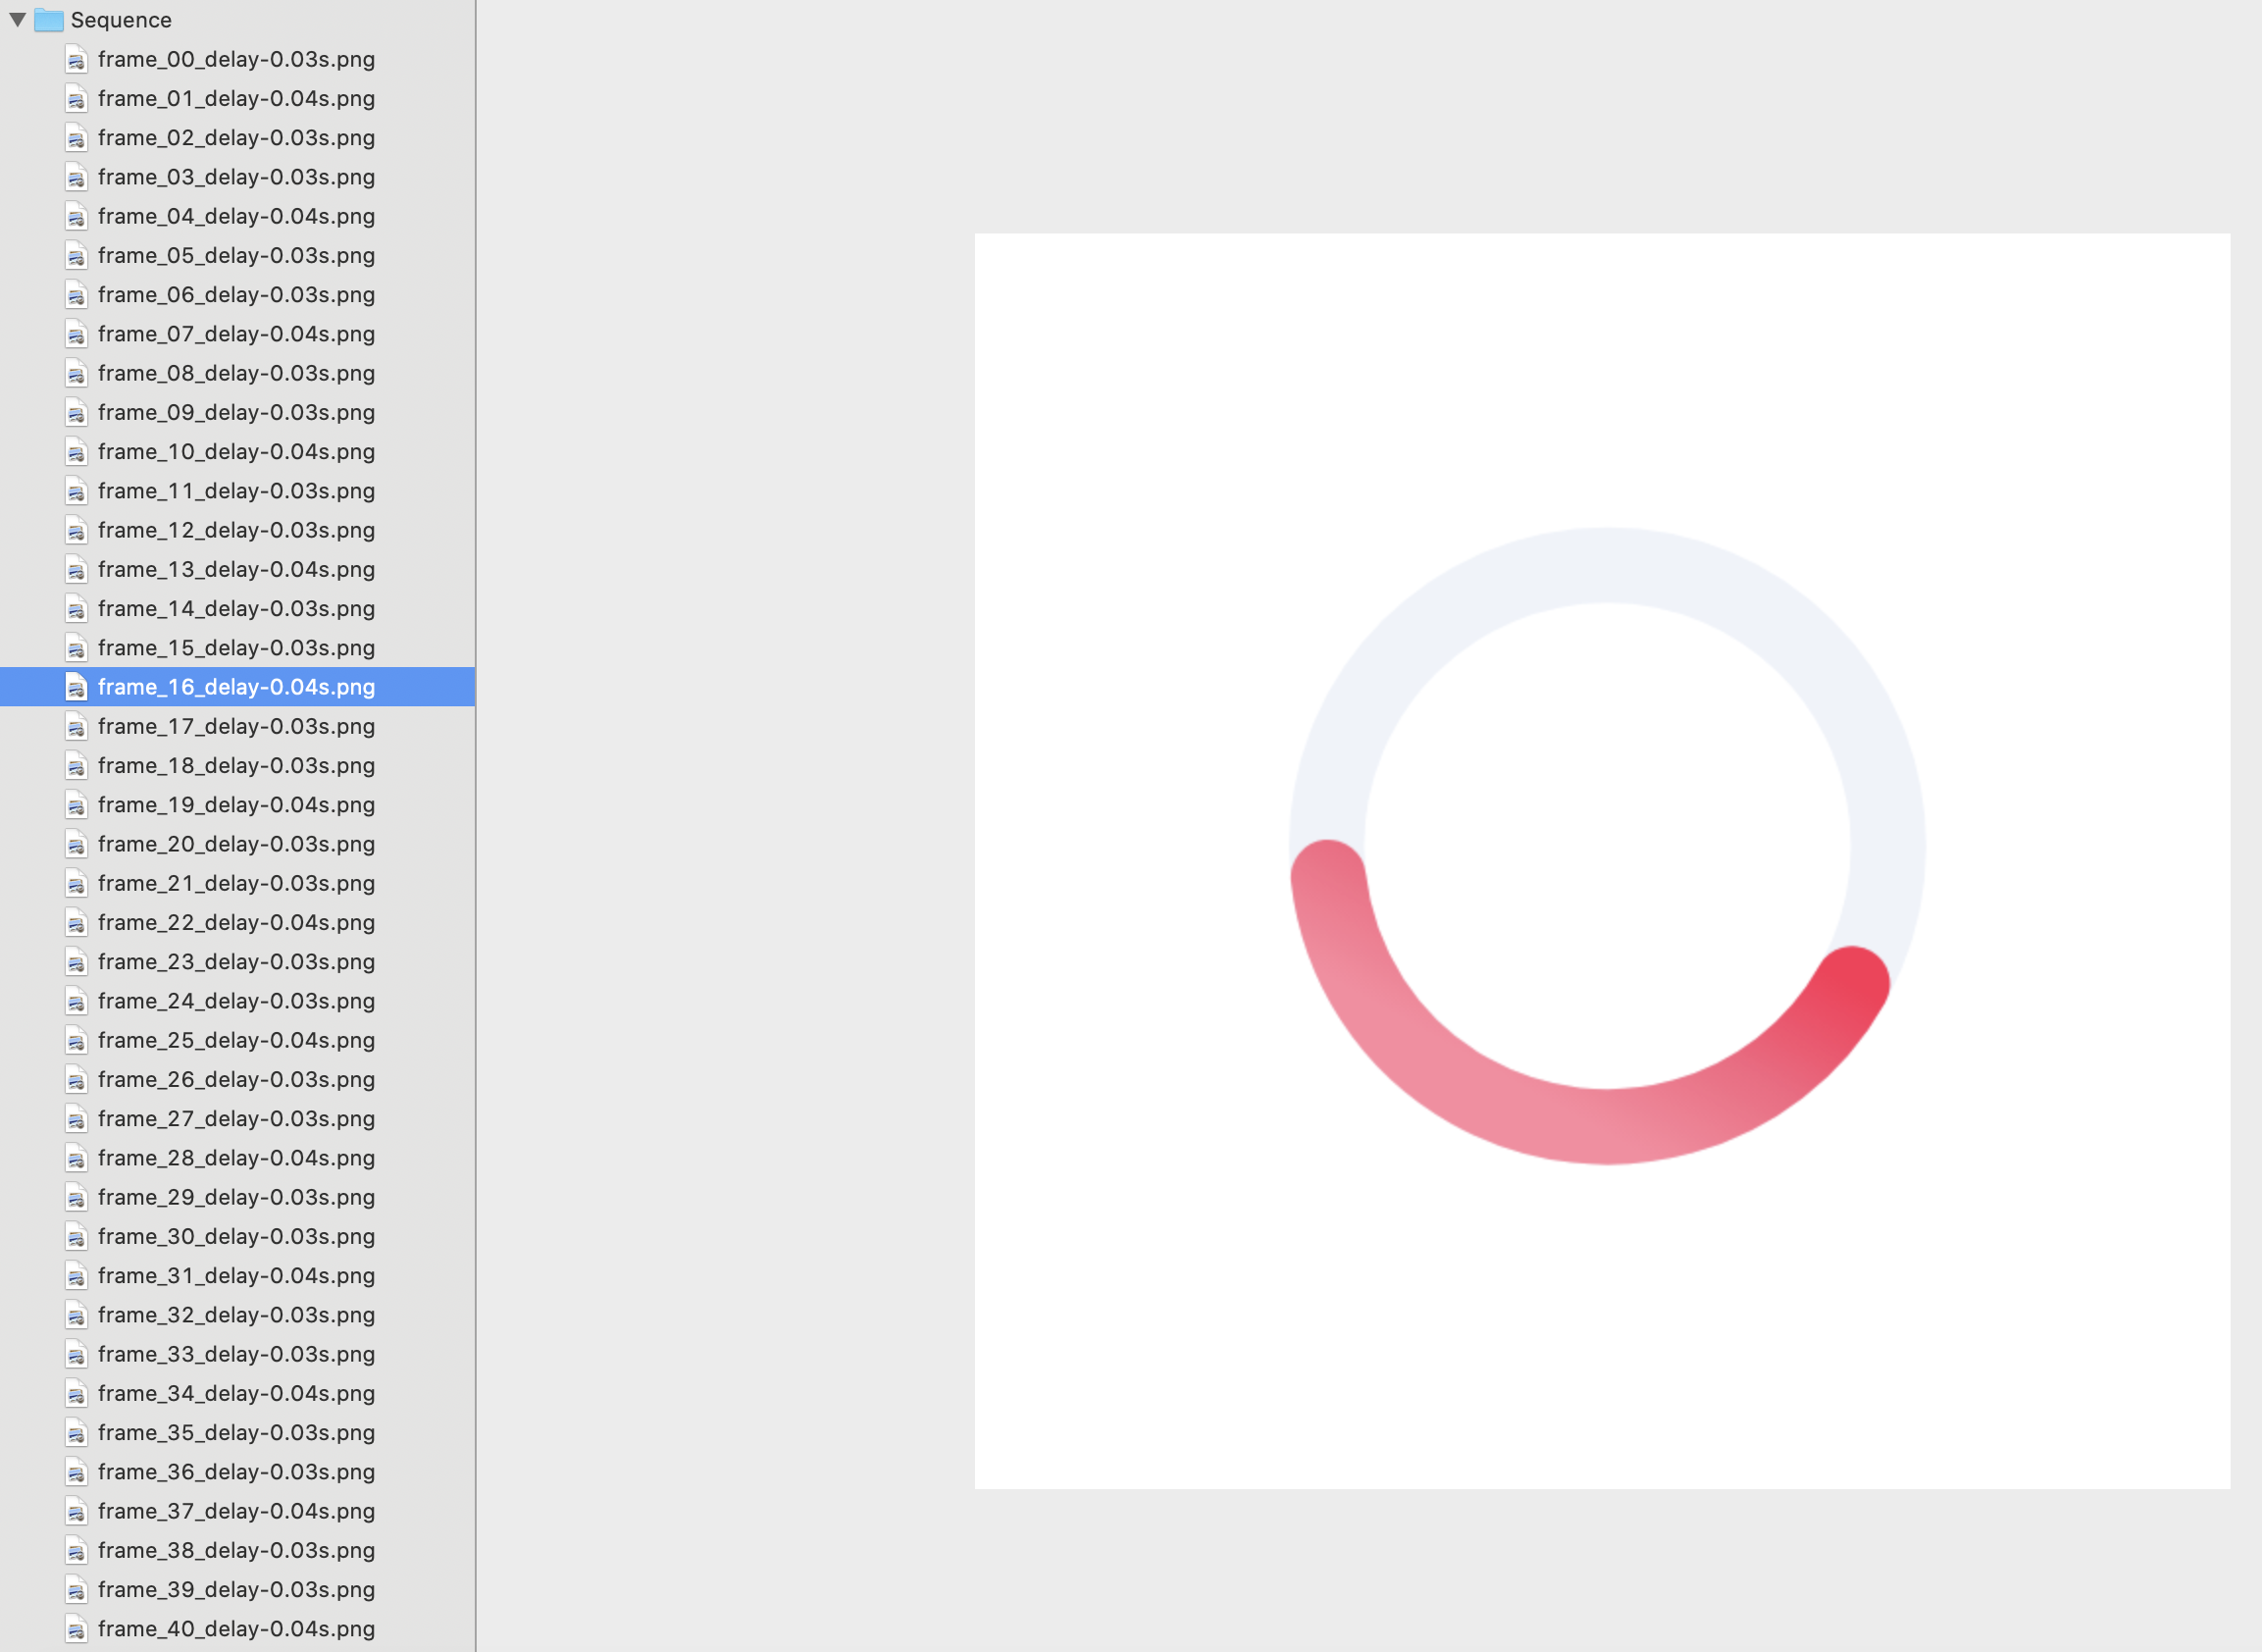Open frame_08_delay-0.03s.png from the sidebar
This screenshot has width=2262, height=1652.
coord(236,373)
